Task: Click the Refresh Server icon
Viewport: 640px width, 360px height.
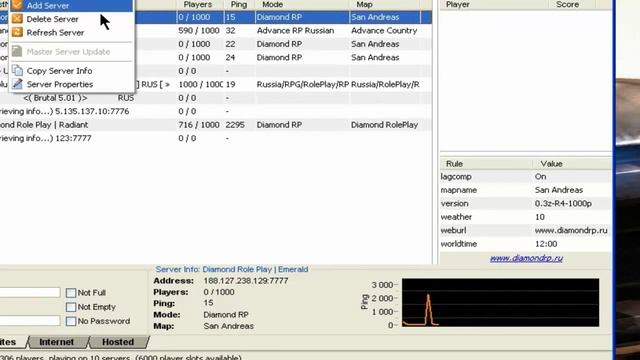Action: tap(17, 32)
